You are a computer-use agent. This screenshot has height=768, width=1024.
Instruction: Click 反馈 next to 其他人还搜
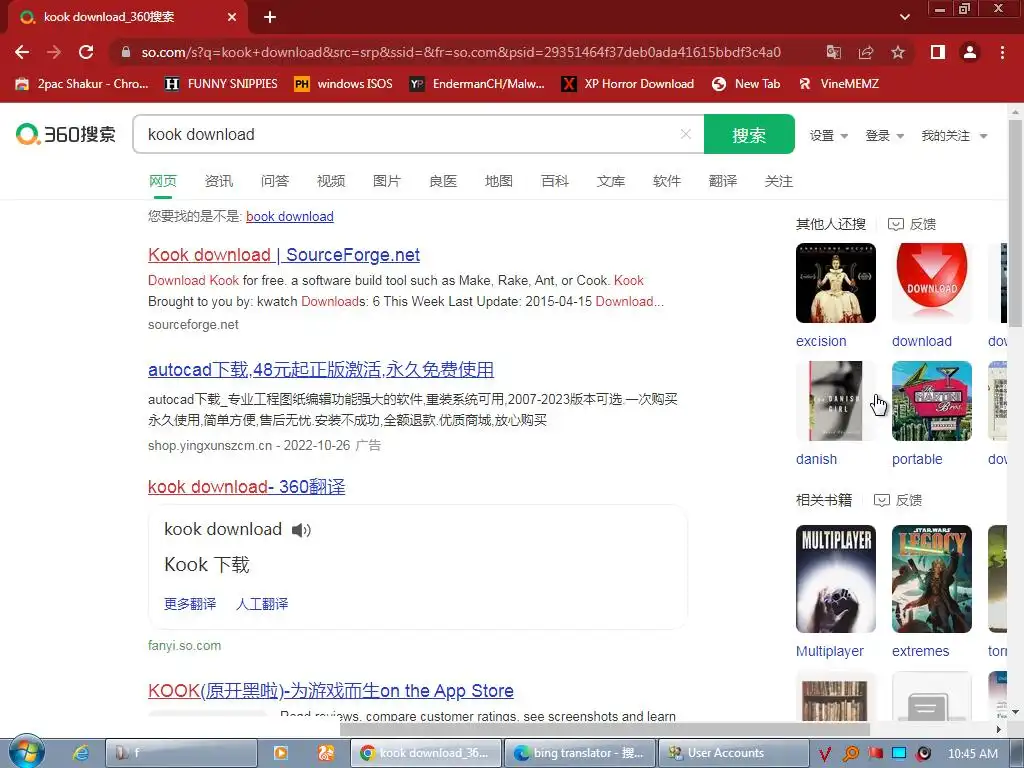pos(912,224)
